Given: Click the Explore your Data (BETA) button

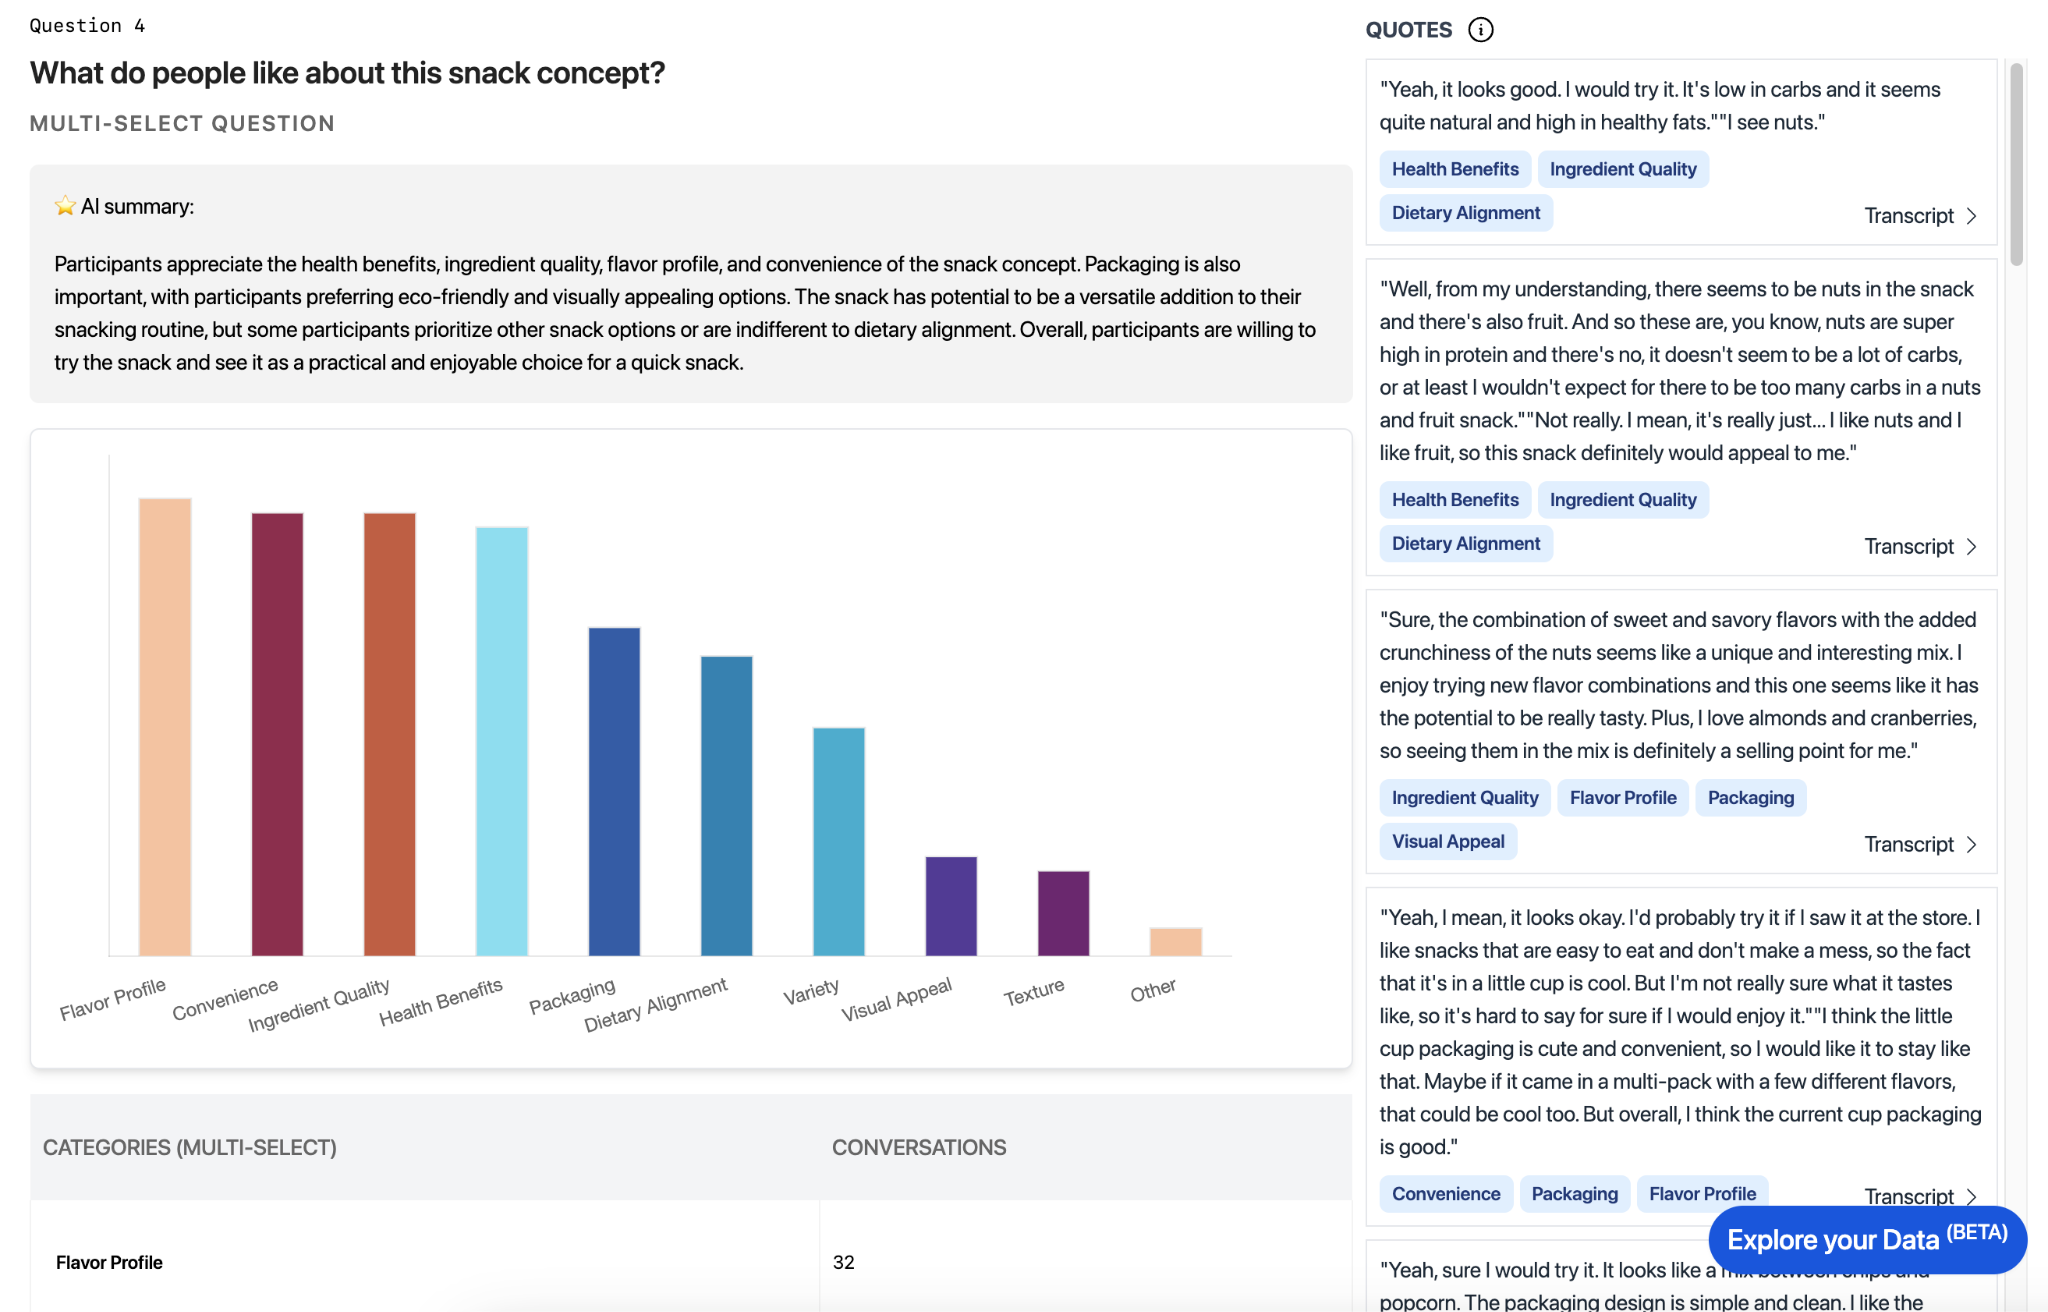Looking at the screenshot, I should pyautogui.click(x=1867, y=1239).
